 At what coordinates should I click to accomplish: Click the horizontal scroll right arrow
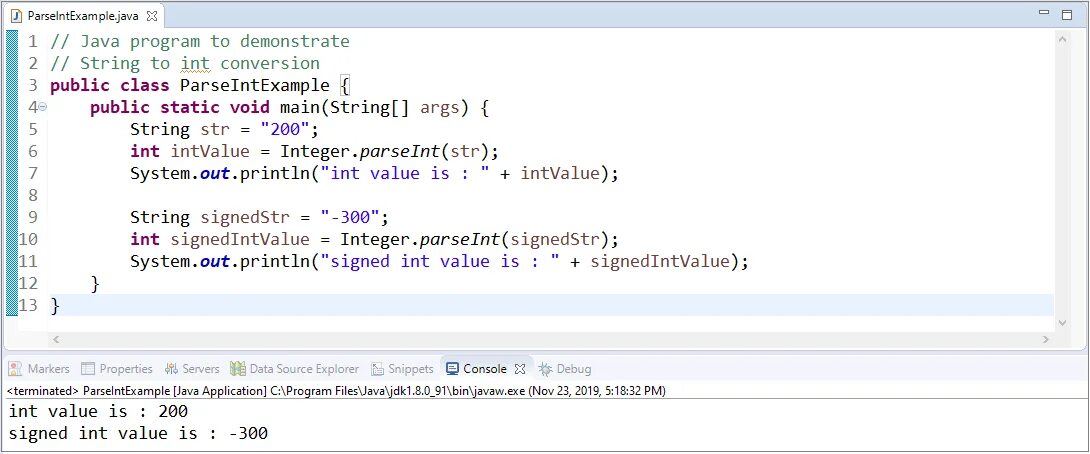[1046, 339]
